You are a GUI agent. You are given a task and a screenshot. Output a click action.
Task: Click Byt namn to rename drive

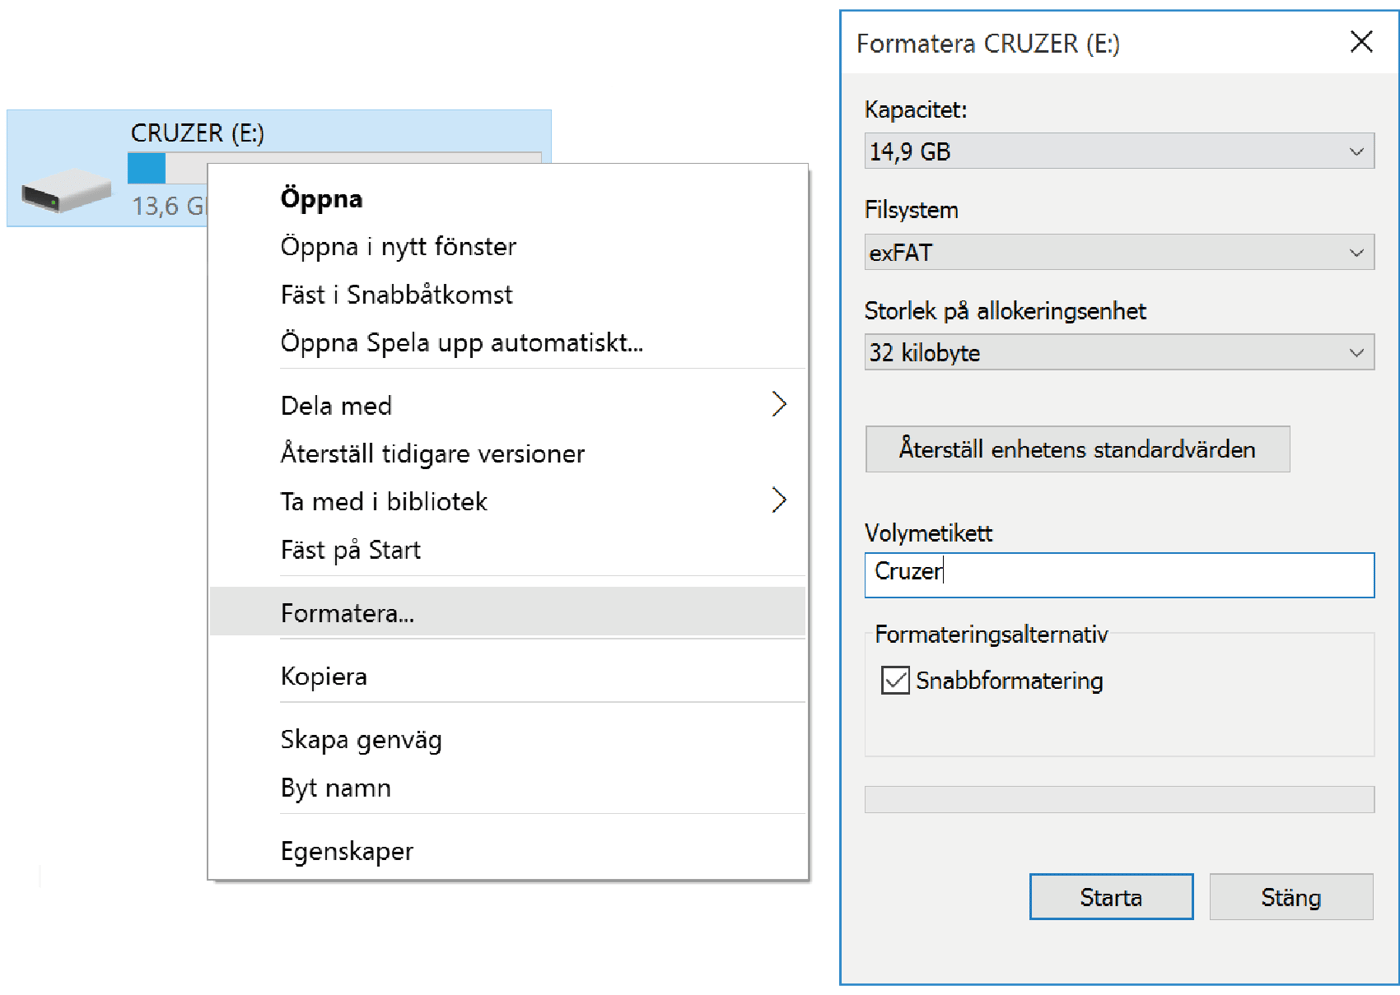pos(335,788)
